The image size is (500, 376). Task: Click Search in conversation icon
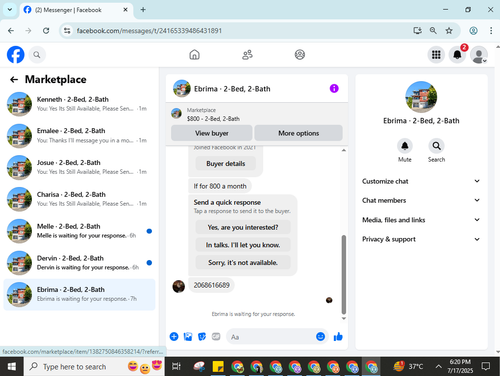tap(436, 146)
